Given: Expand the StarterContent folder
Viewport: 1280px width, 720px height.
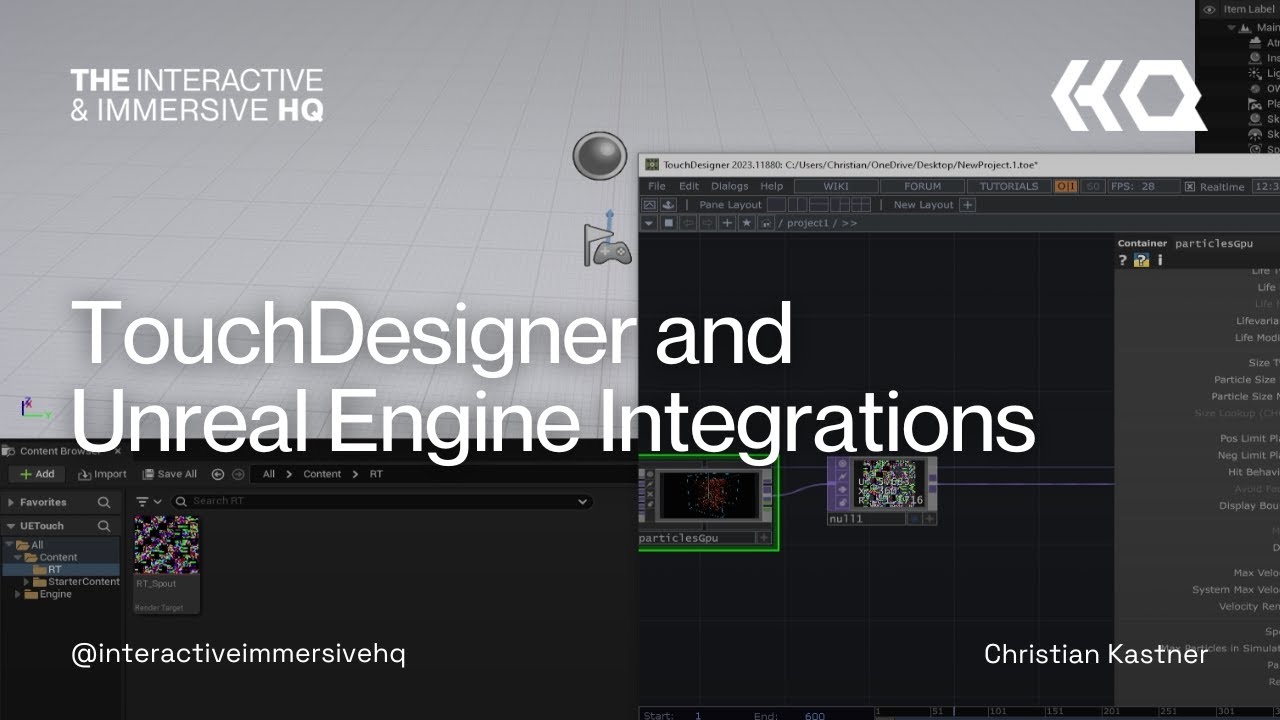Looking at the screenshot, I should (27, 581).
